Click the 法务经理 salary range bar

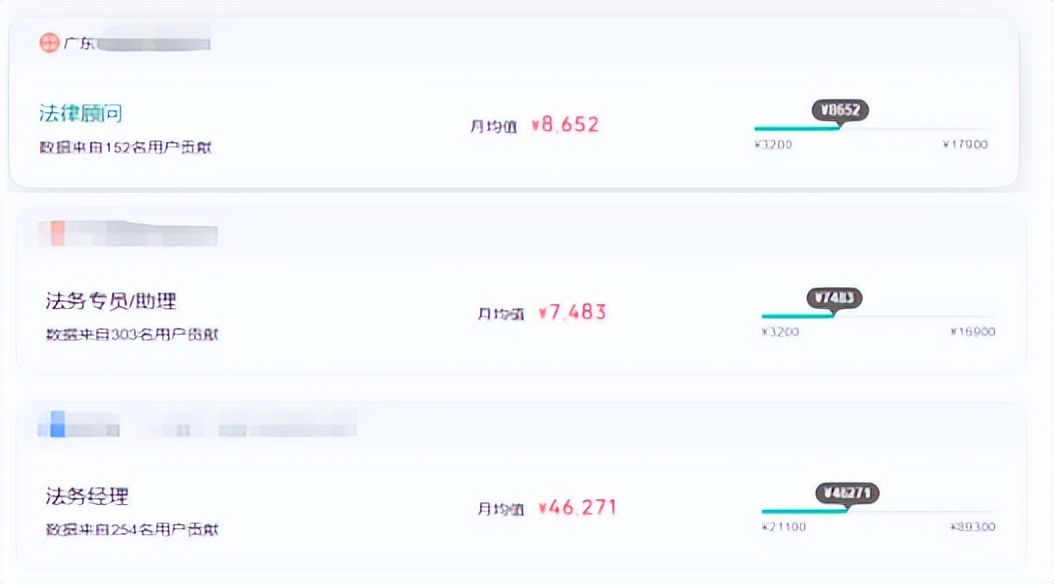[877, 512]
